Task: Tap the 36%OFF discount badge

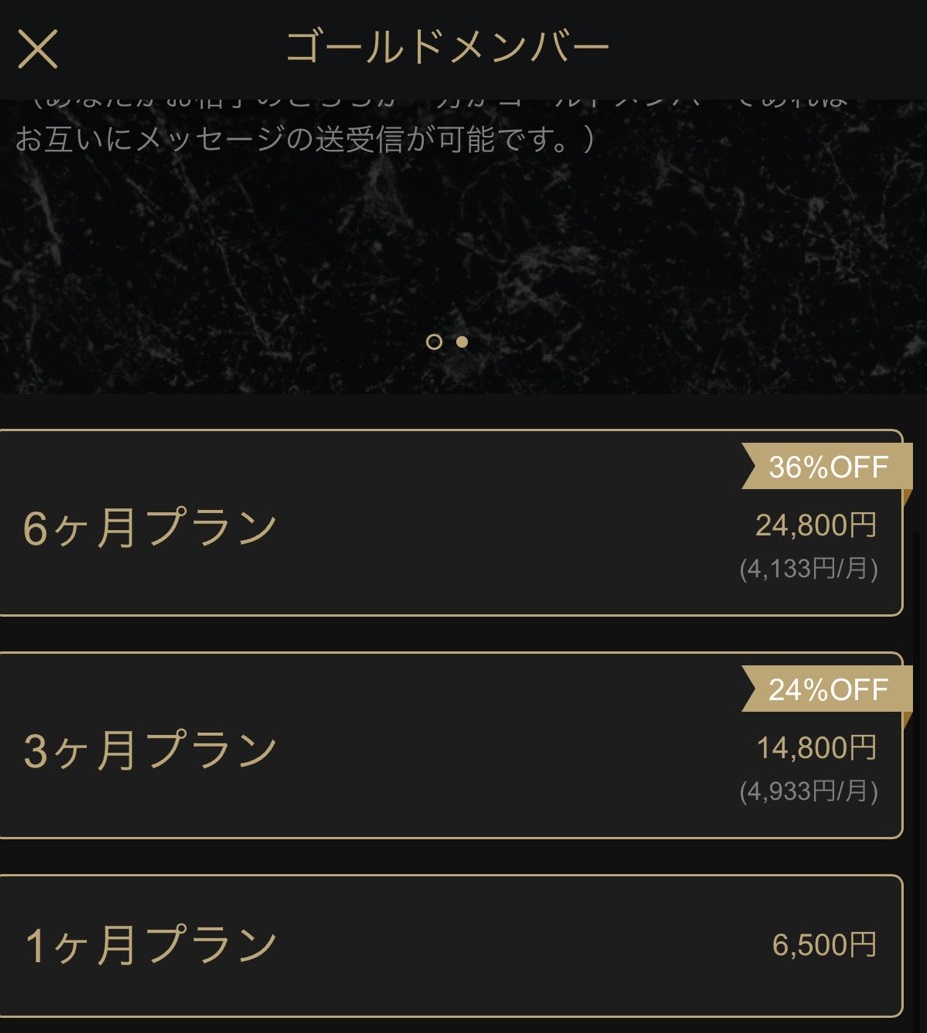Action: click(827, 467)
